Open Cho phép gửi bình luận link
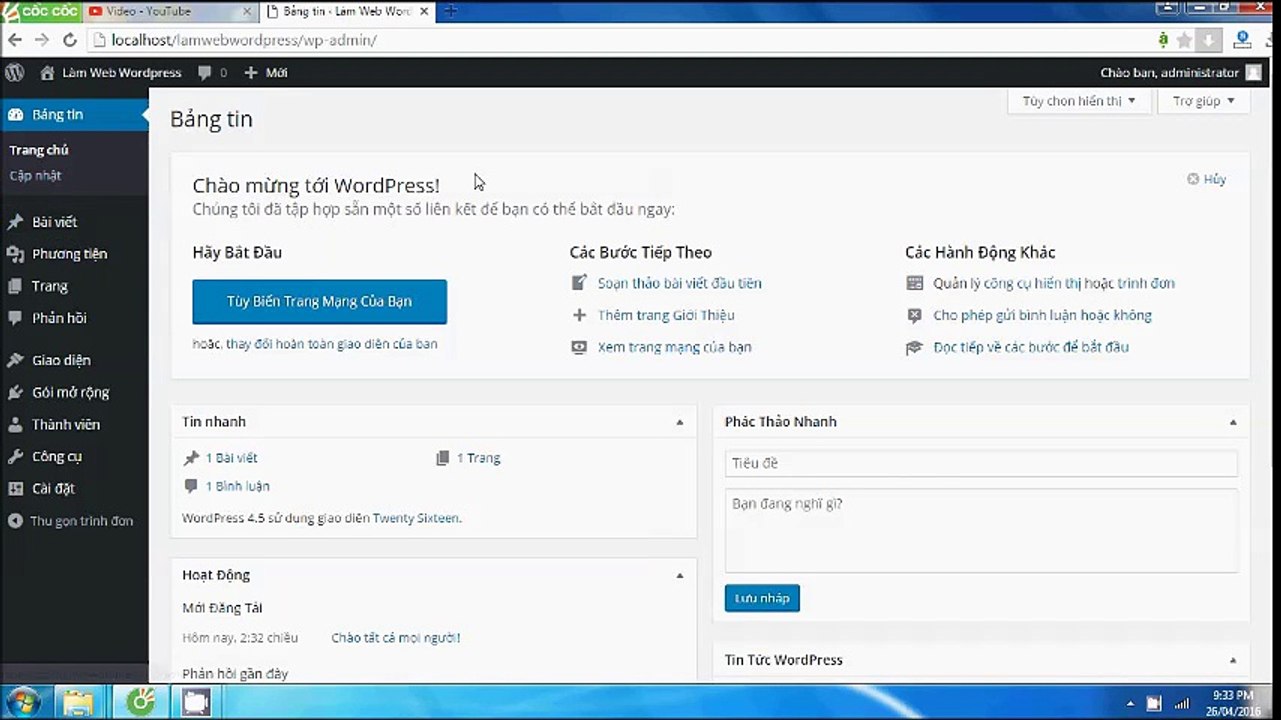This screenshot has width=1281, height=720. tap(1042, 315)
